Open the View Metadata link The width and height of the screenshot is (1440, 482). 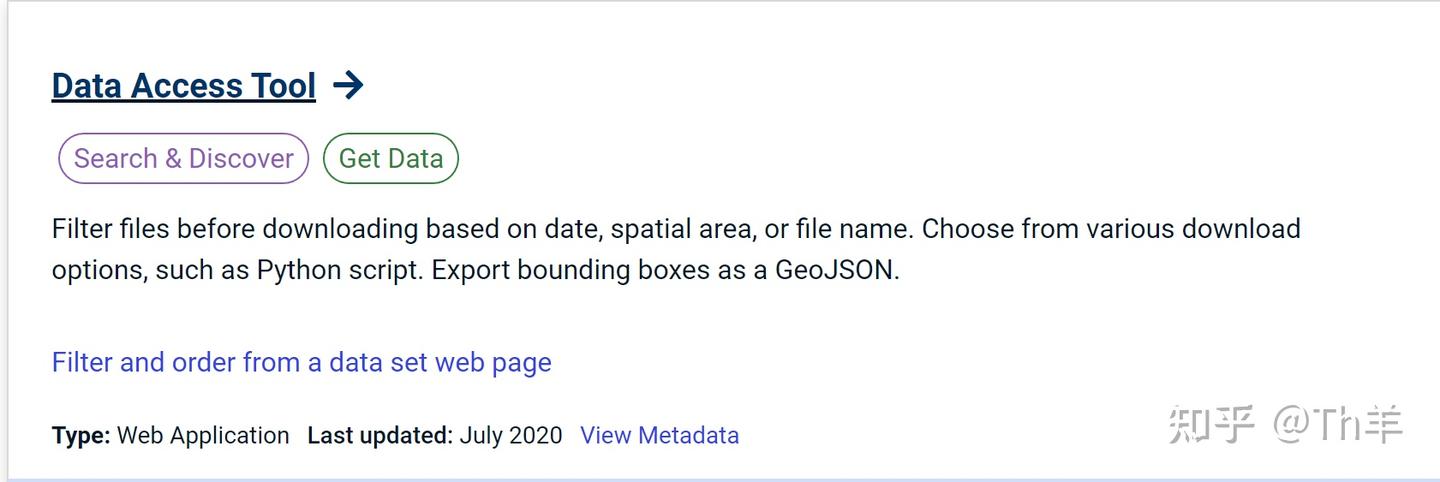tap(659, 436)
